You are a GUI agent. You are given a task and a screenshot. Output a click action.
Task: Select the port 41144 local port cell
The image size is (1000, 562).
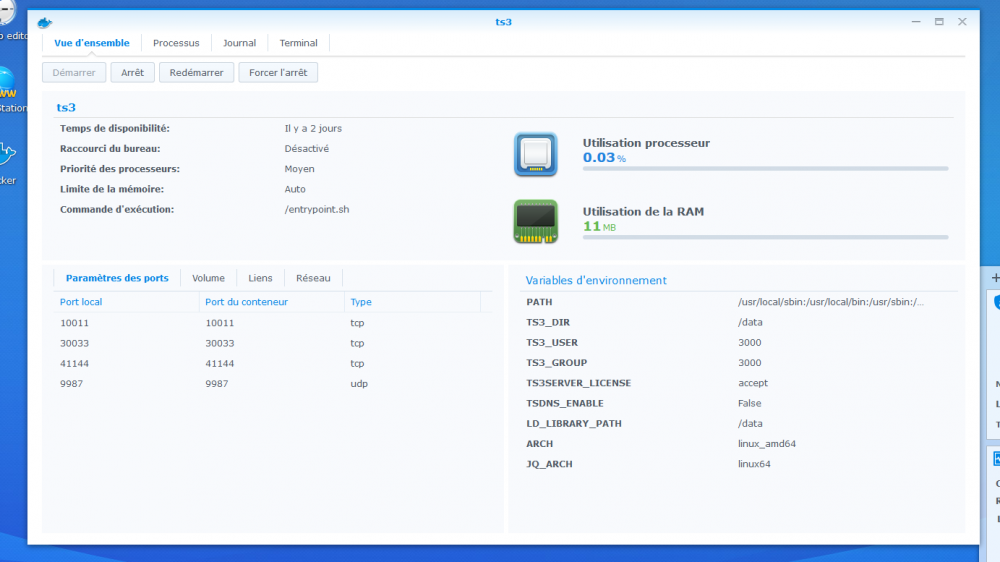coord(75,364)
